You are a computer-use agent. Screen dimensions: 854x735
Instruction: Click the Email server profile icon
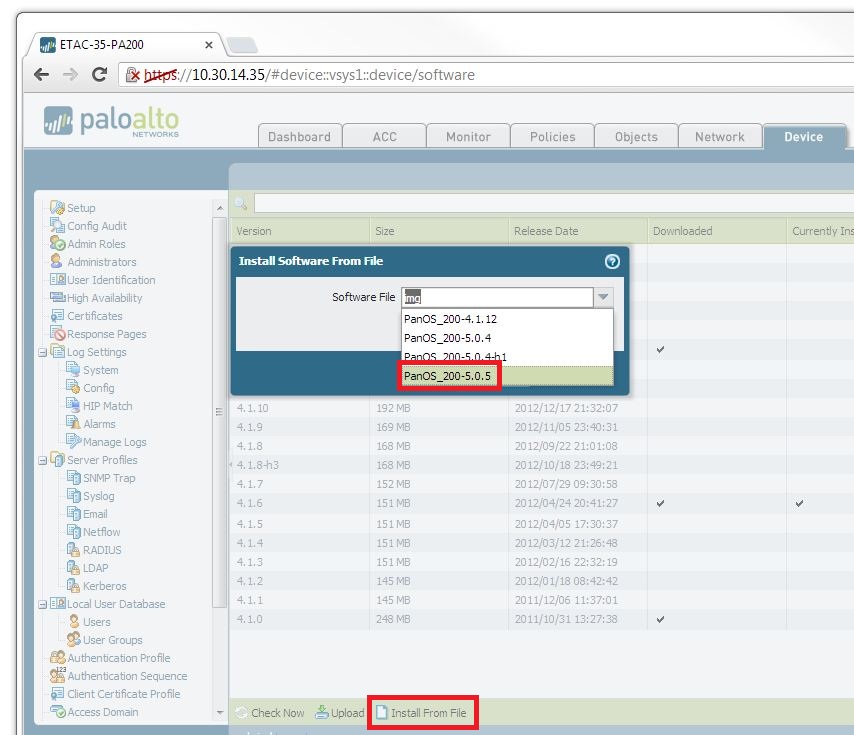click(74, 513)
